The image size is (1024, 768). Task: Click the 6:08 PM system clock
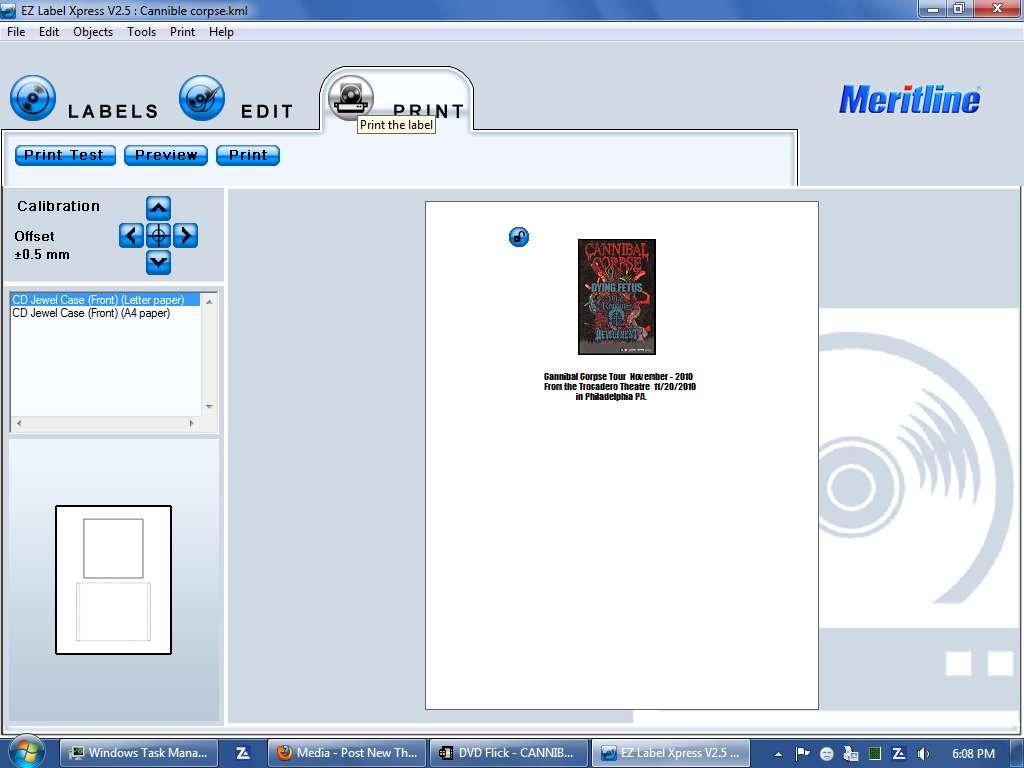coord(973,754)
